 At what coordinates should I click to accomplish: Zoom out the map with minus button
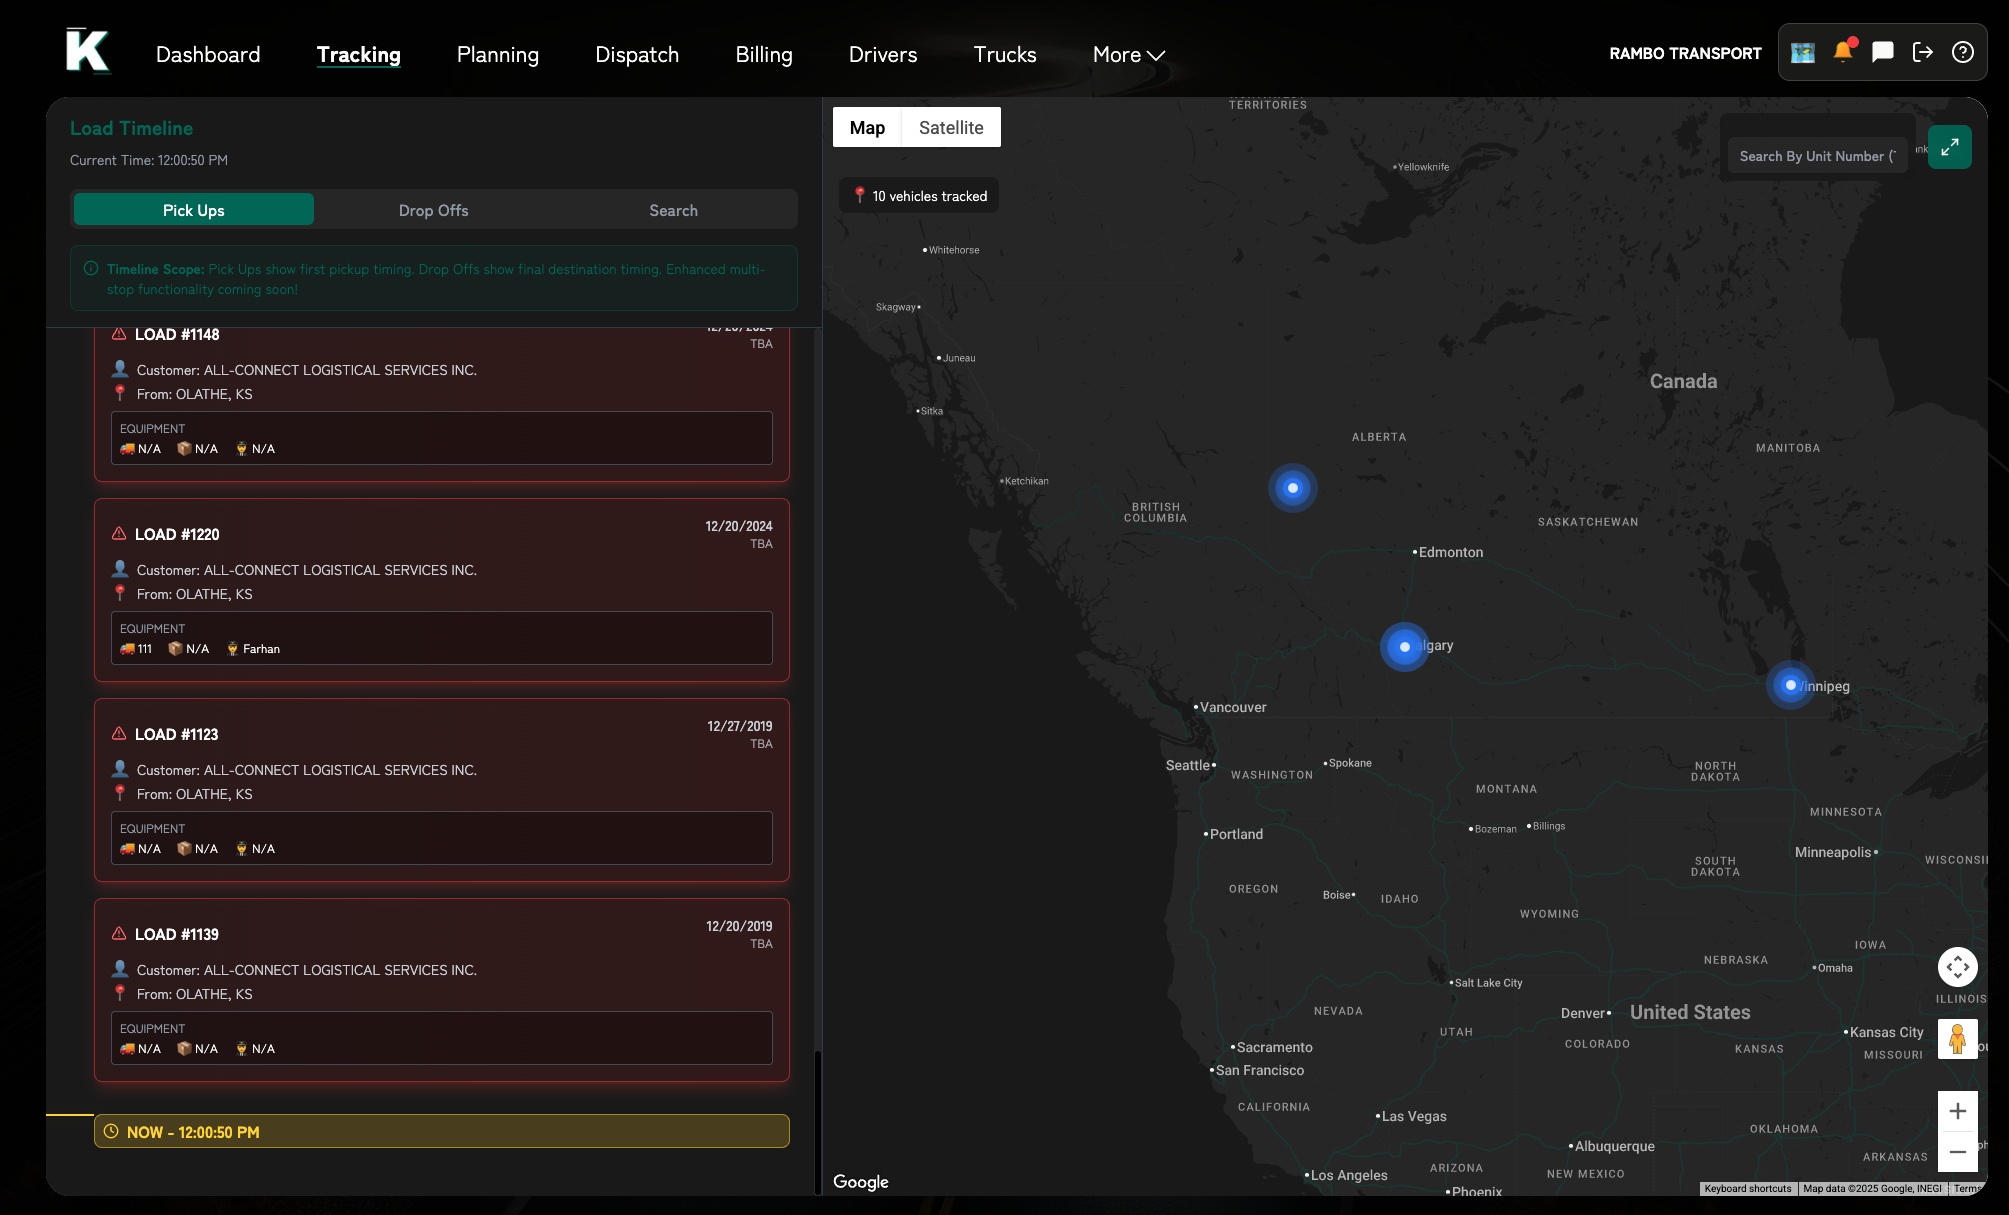tap(1957, 1152)
